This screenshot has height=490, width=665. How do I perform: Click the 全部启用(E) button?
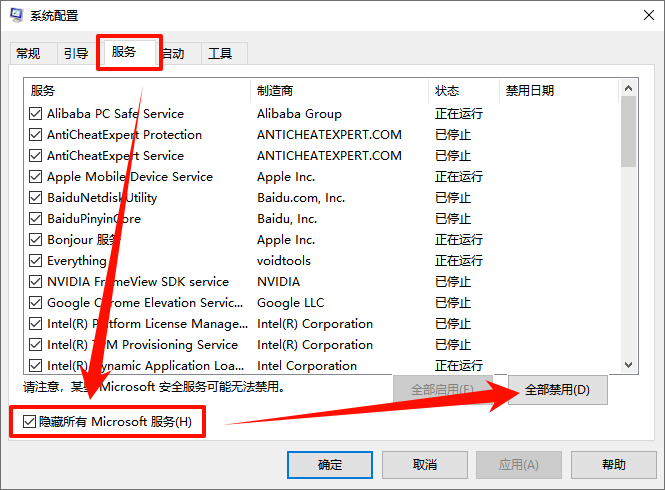pyautogui.click(x=443, y=389)
